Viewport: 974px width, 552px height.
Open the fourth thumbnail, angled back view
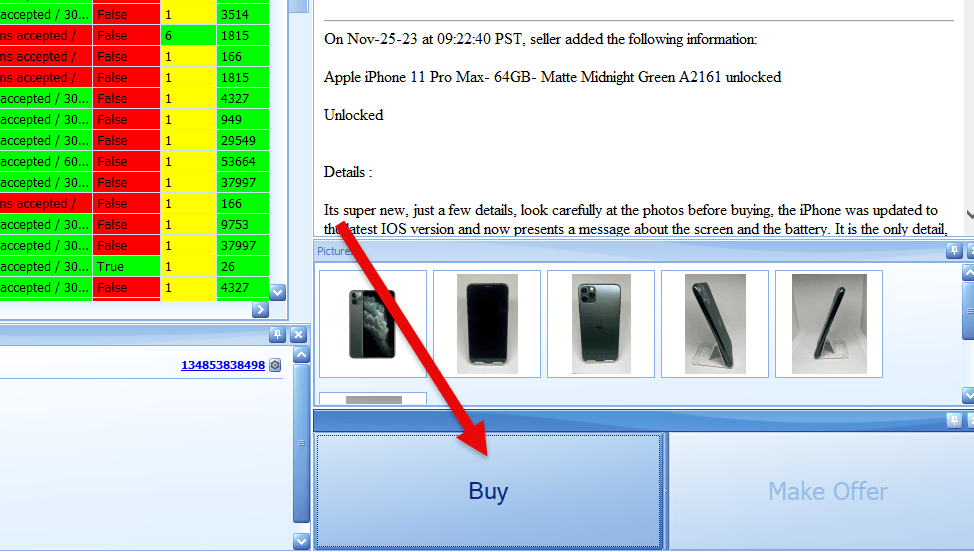(715, 324)
